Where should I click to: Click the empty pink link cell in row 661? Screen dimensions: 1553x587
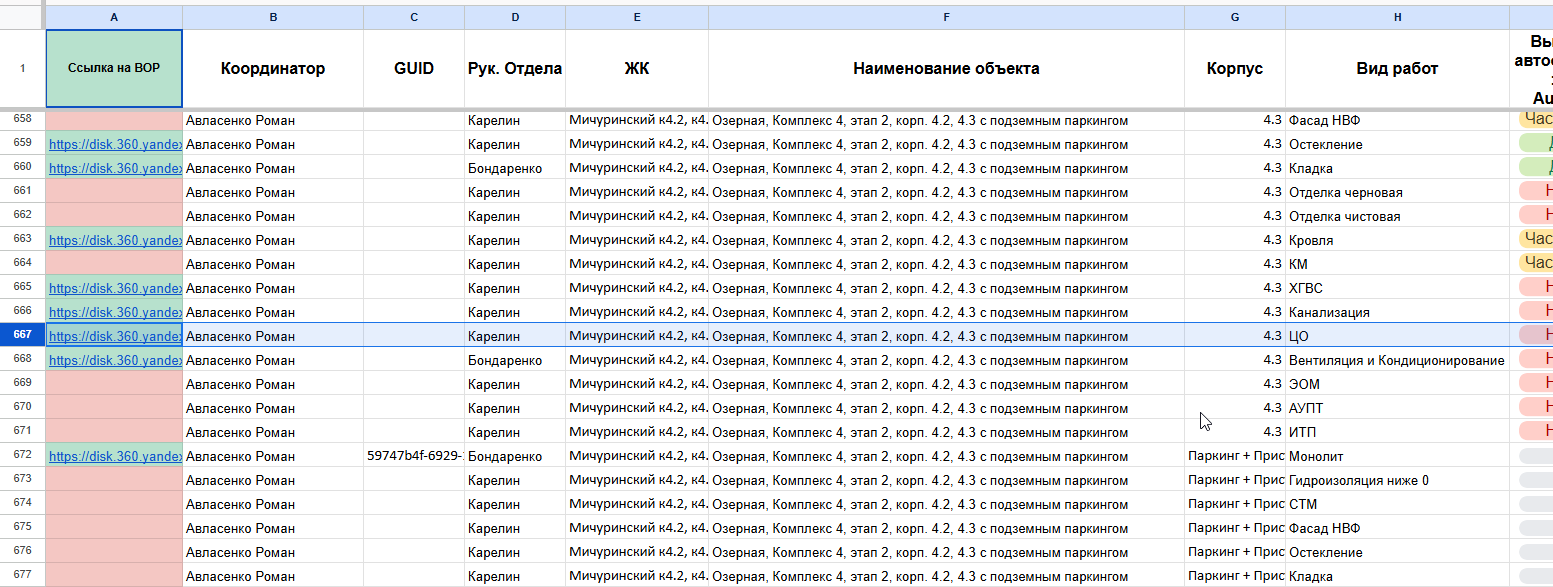[x=114, y=192]
